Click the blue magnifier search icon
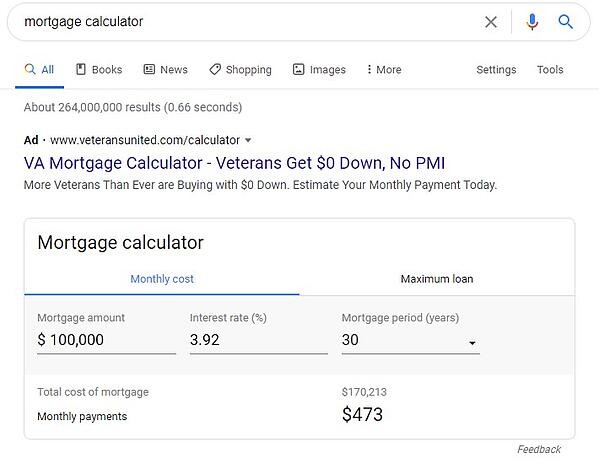Screen dimensions: 599x464 click(565, 22)
